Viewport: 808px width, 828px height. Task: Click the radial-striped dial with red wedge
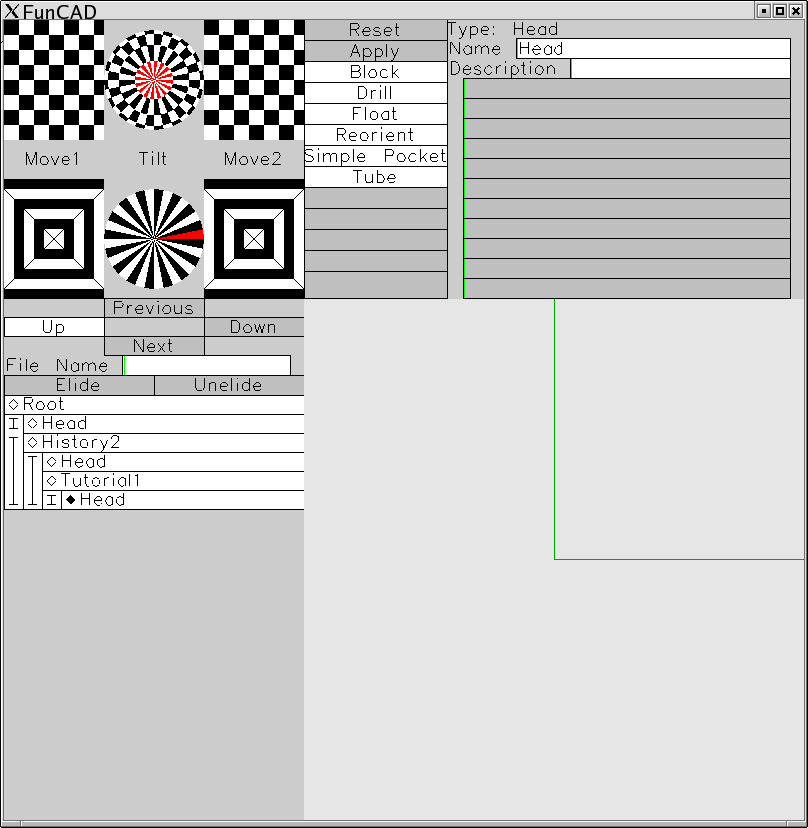[x=154, y=239]
